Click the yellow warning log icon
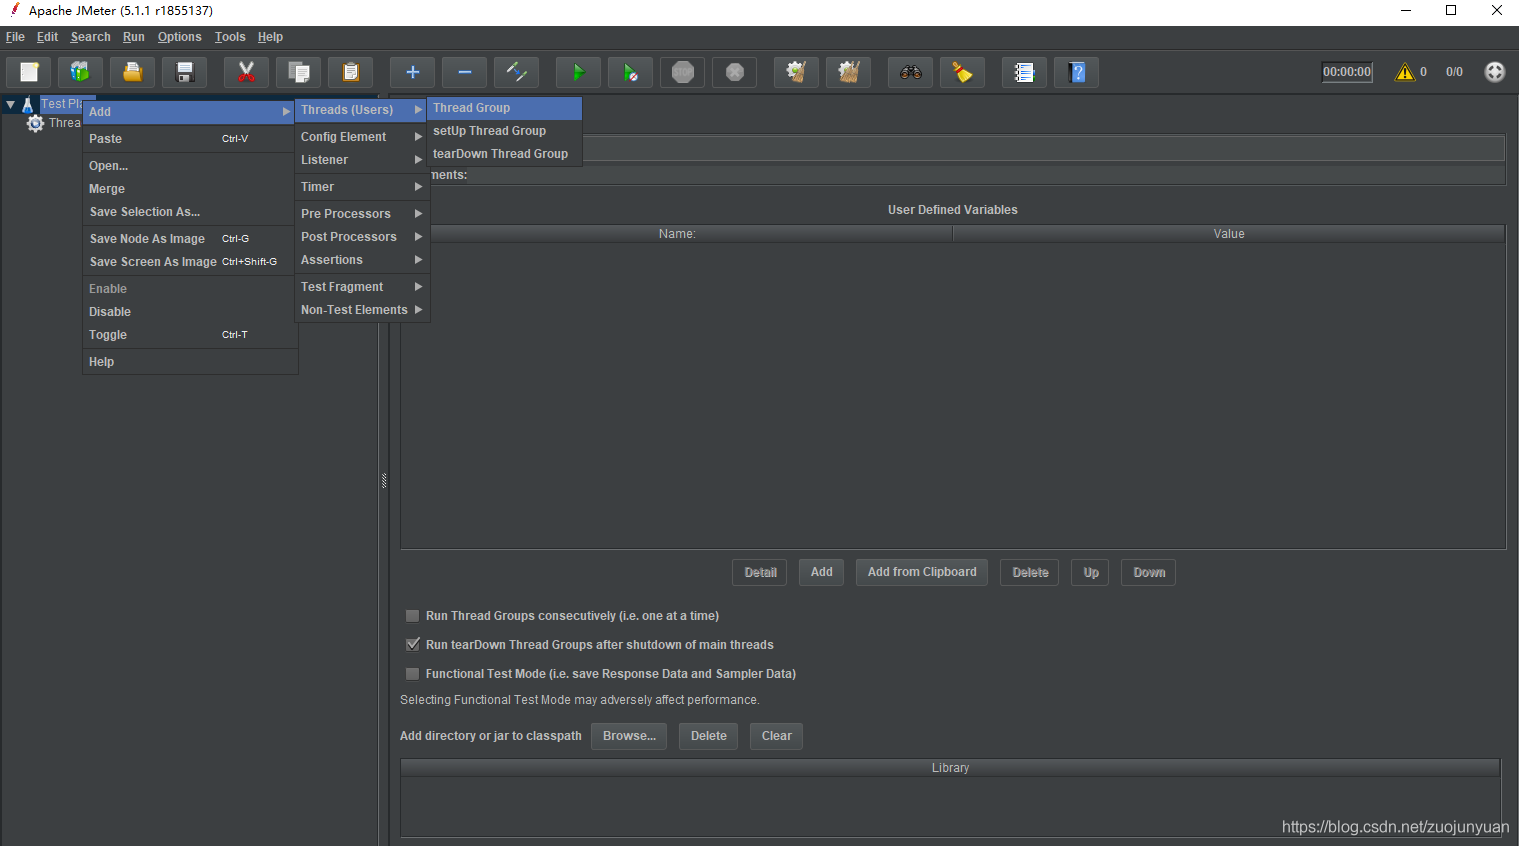 [1405, 72]
